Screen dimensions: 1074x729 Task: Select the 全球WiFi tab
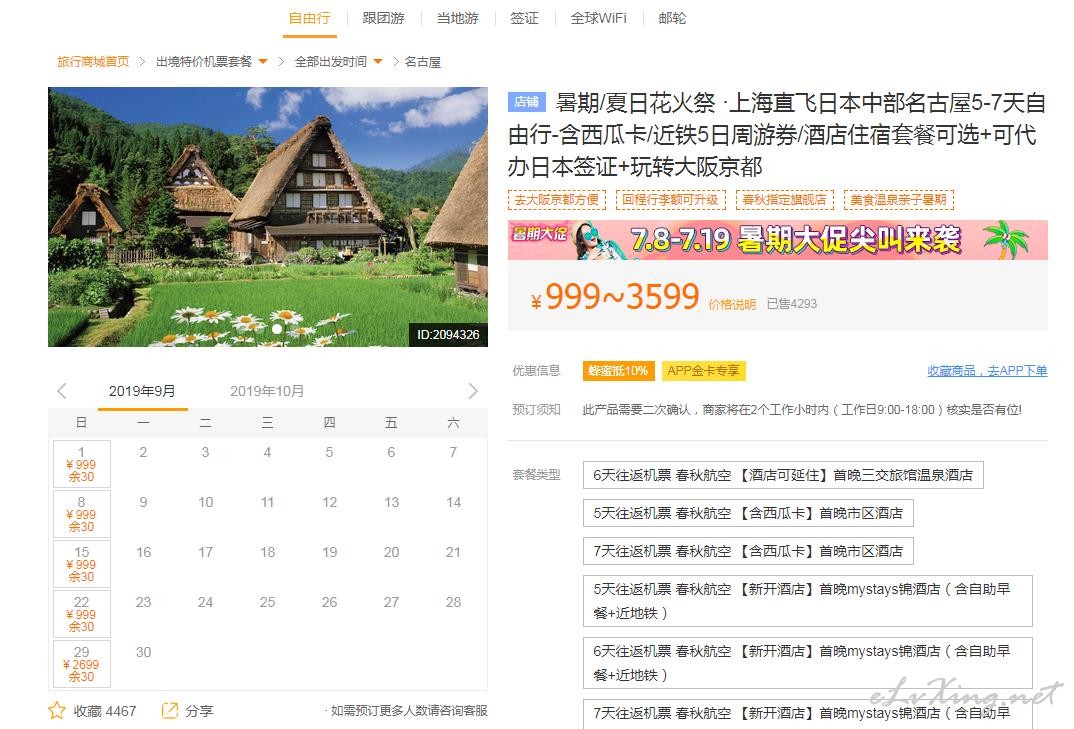pos(599,18)
